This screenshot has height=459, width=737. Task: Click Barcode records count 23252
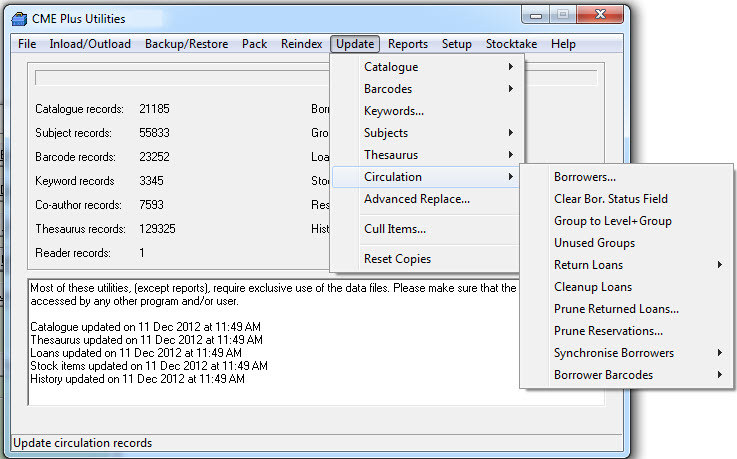point(154,157)
